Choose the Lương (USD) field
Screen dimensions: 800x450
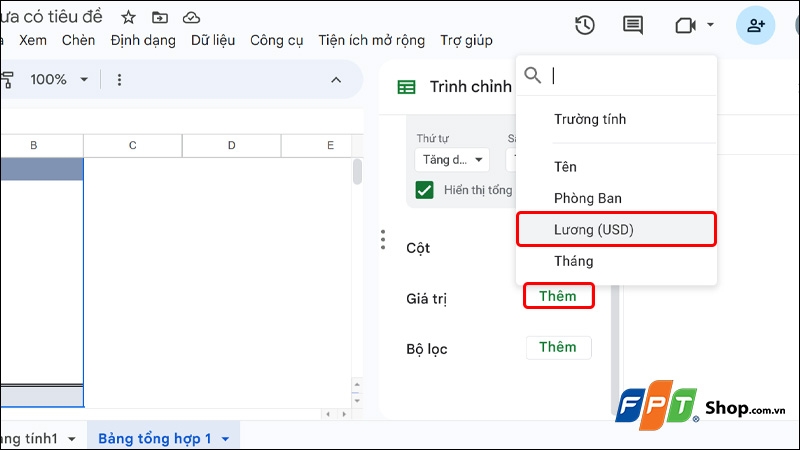pyautogui.click(x=616, y=230)
